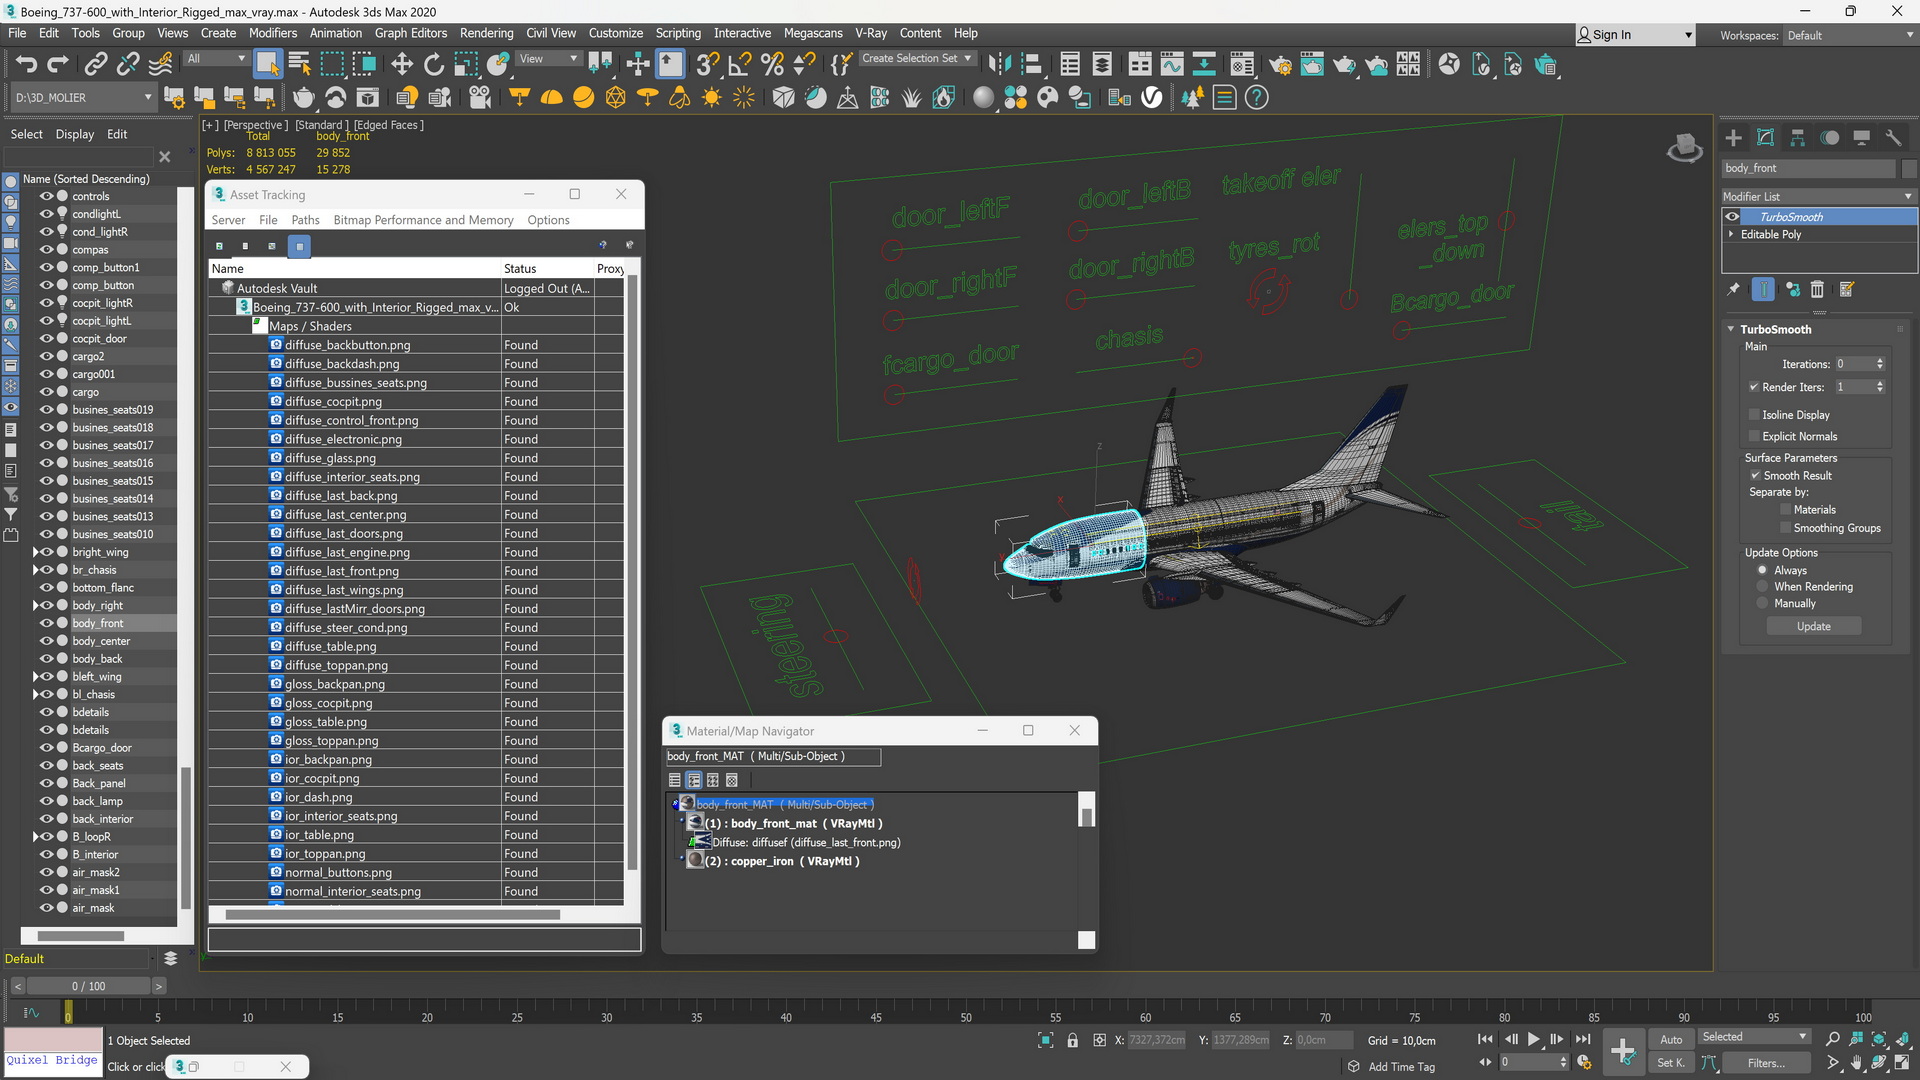Check Separate by Materials checkbox

pos(1785,510)
